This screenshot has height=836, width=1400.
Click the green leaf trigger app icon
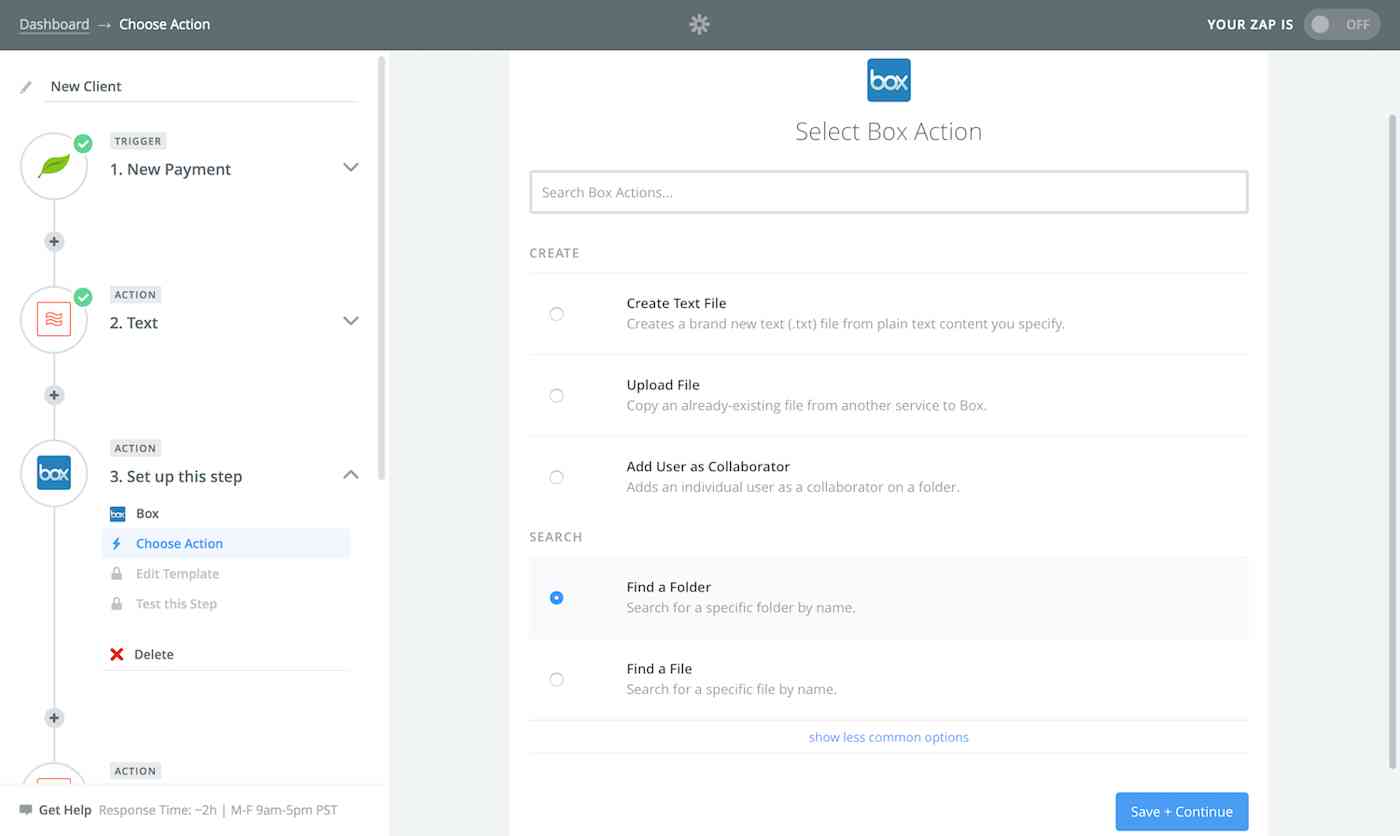pyautogui.click(x=54, y=166)
